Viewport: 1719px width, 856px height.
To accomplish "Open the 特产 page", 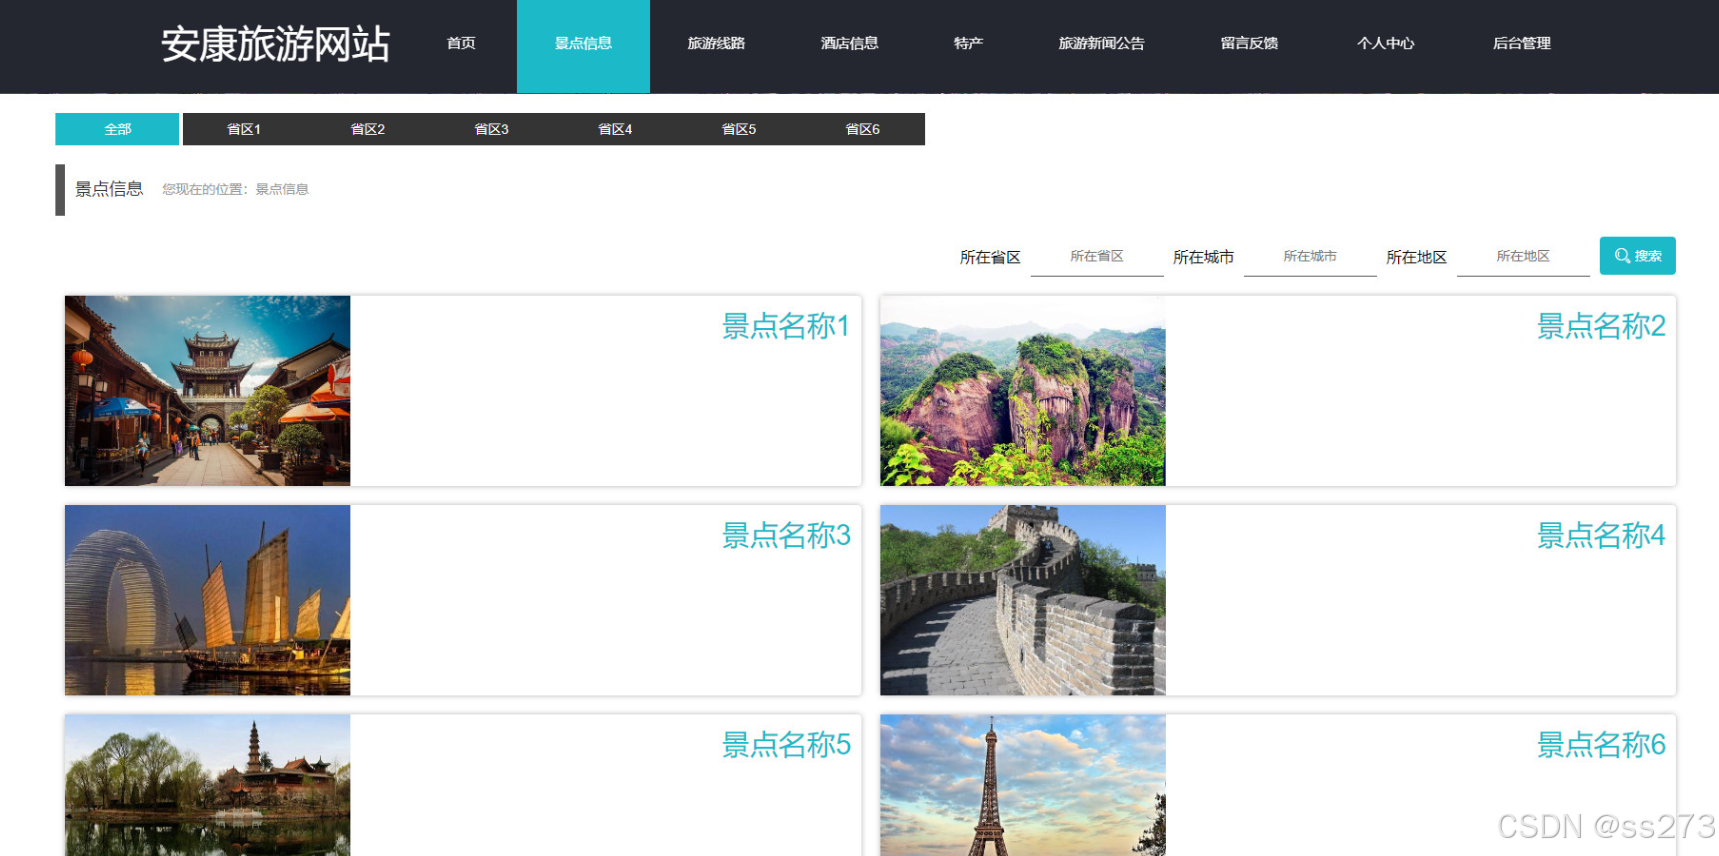I will tap(968, 43).
